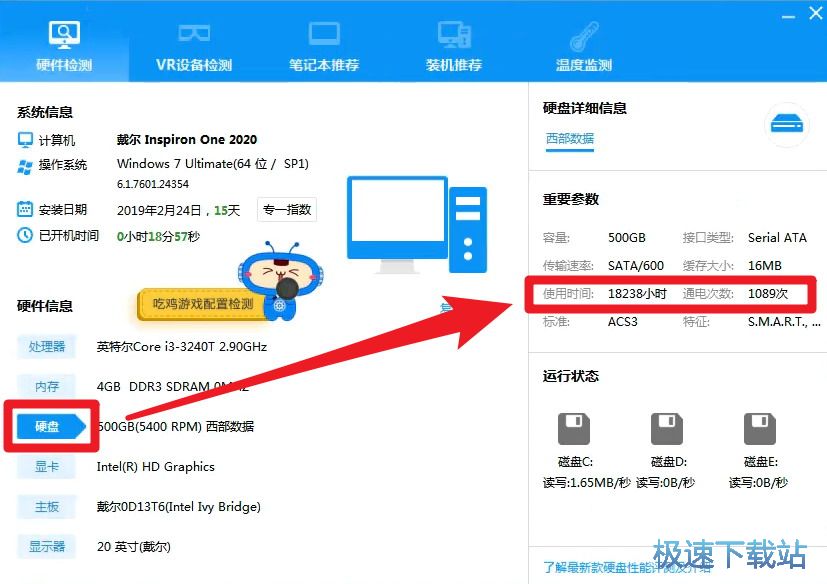
Task: Click 英特尔Core i3-3240T 2.90GHz text
Action: point(181,347)
